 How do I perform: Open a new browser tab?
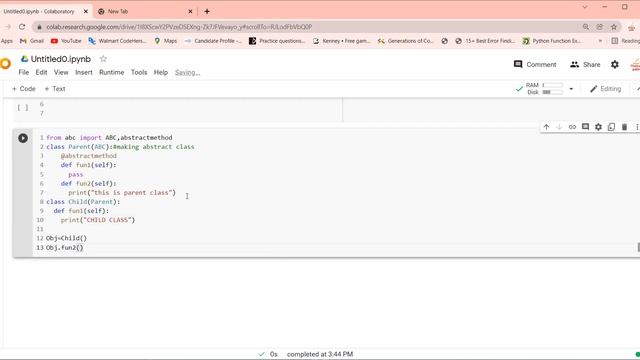click(207, 11)
